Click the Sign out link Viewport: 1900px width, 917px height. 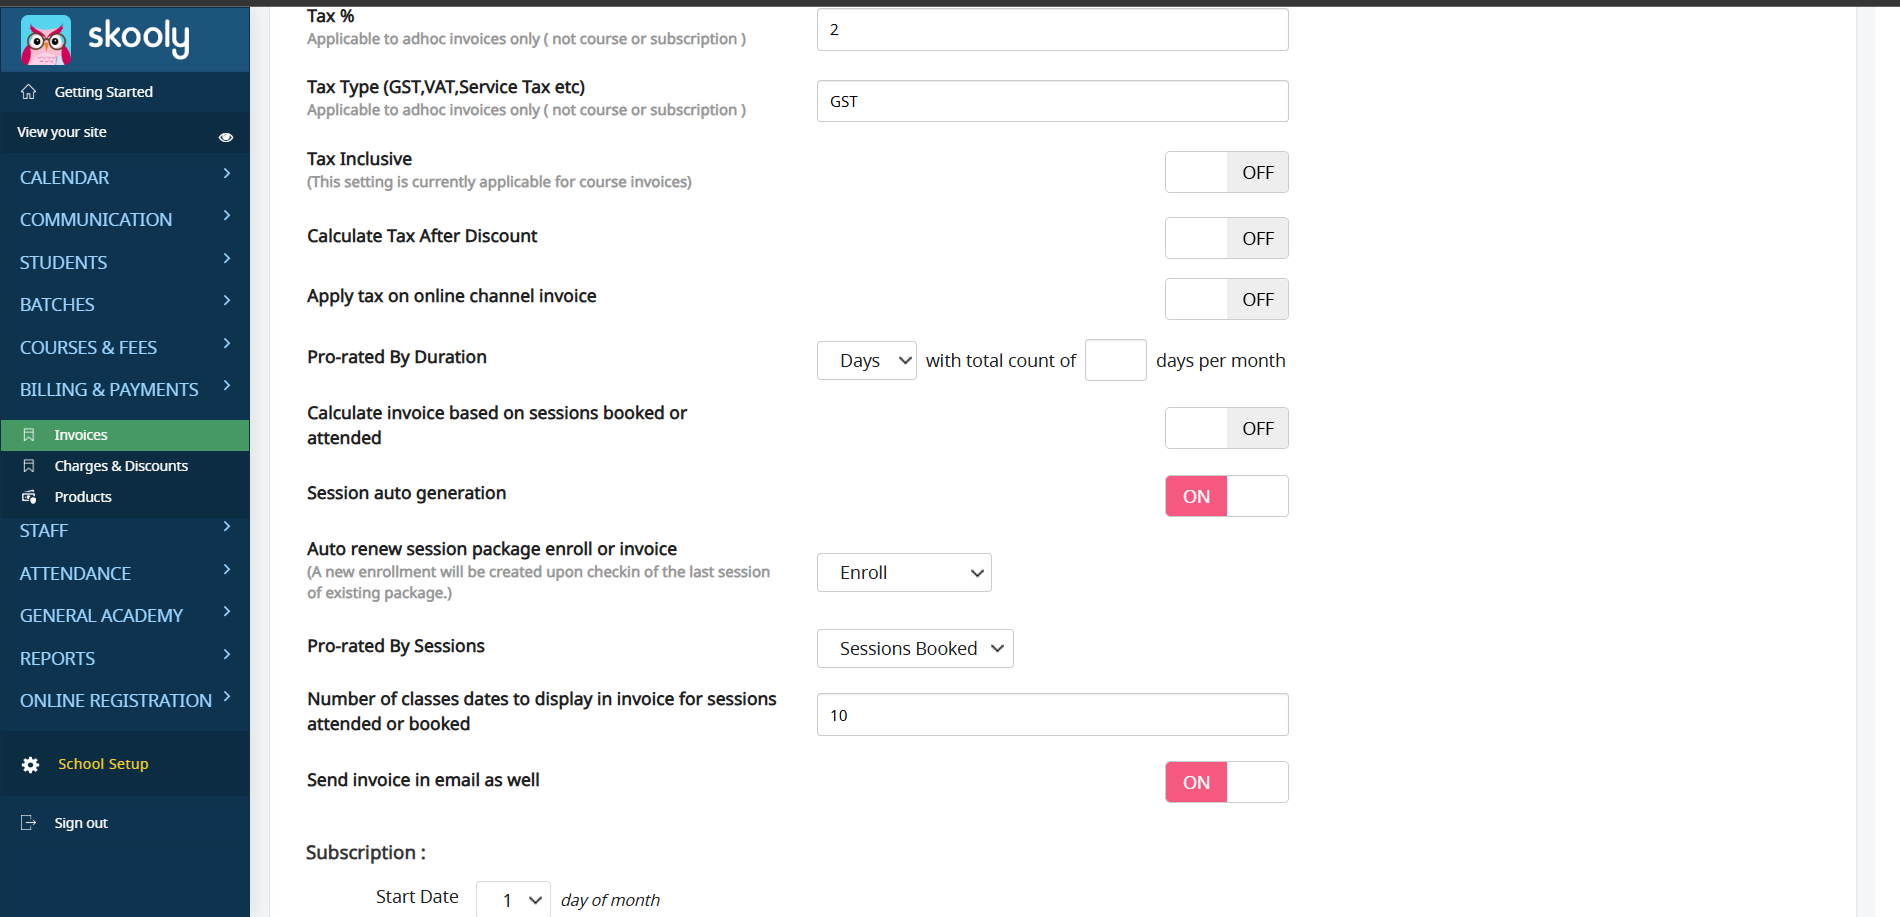(81, 823)
